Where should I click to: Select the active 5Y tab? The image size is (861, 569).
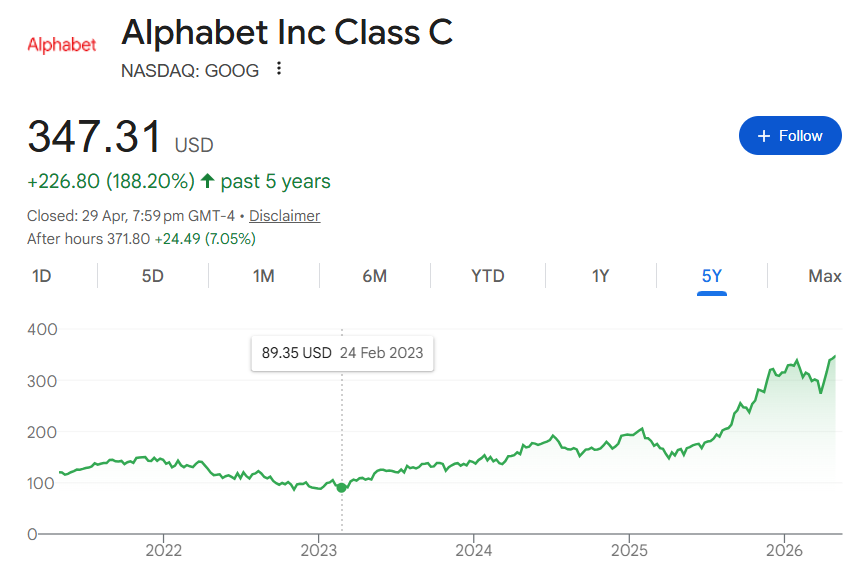(712, 276)
